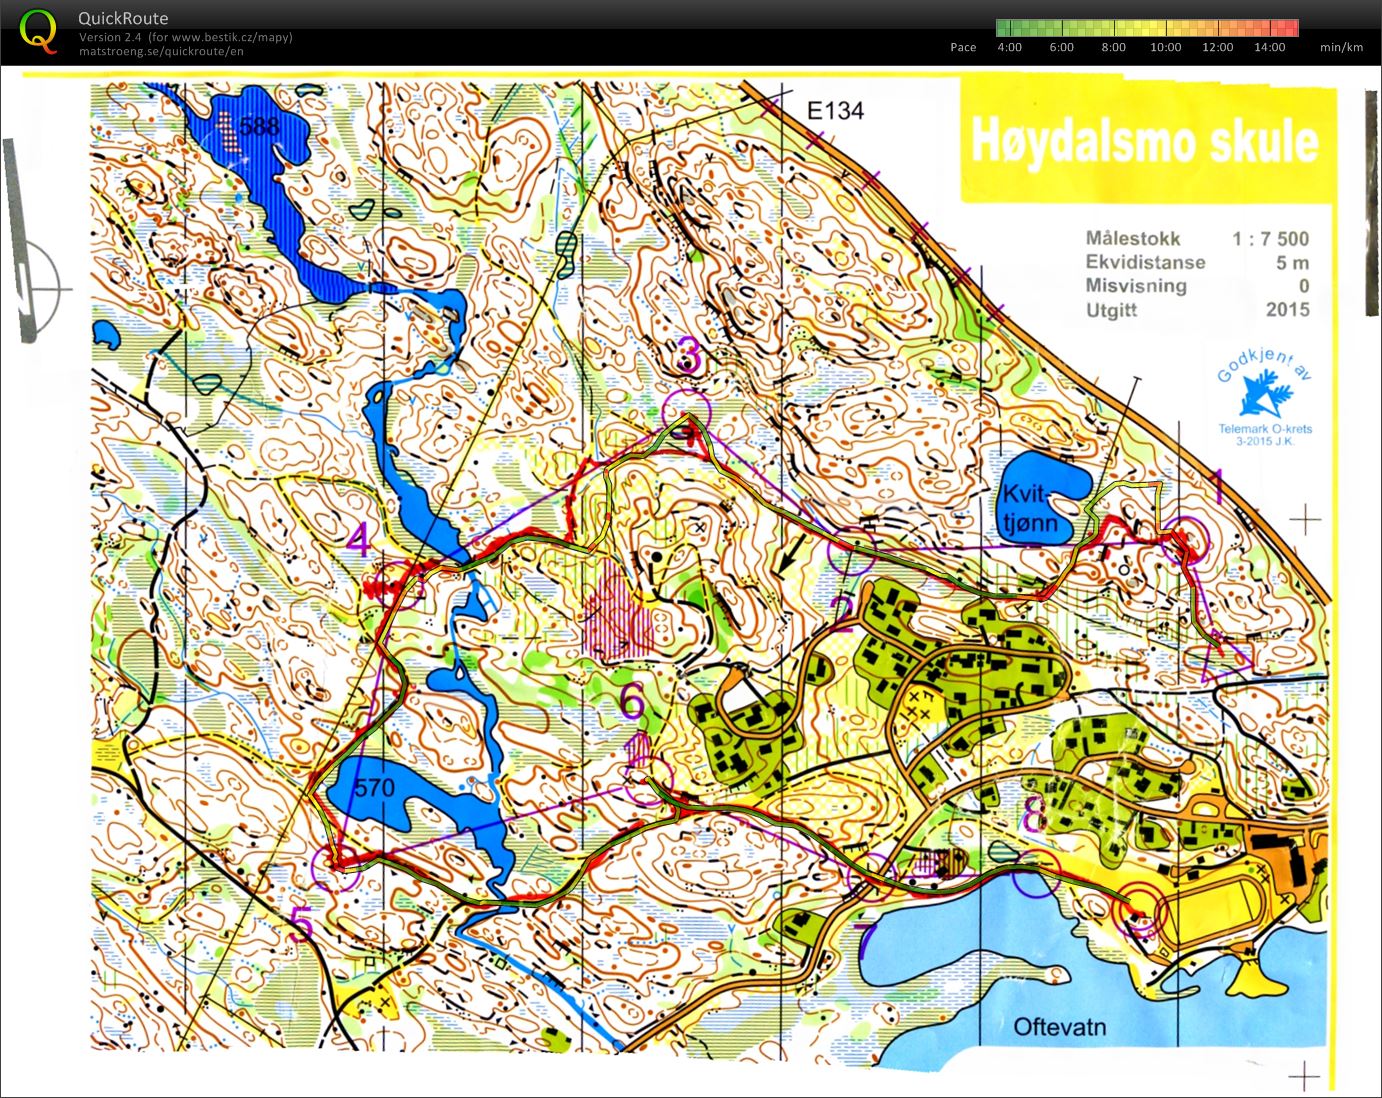Viewport: 1382px width, 1098px height.
Task: Click the Høydalsmo skule map title
Action: coord(1144,141)
